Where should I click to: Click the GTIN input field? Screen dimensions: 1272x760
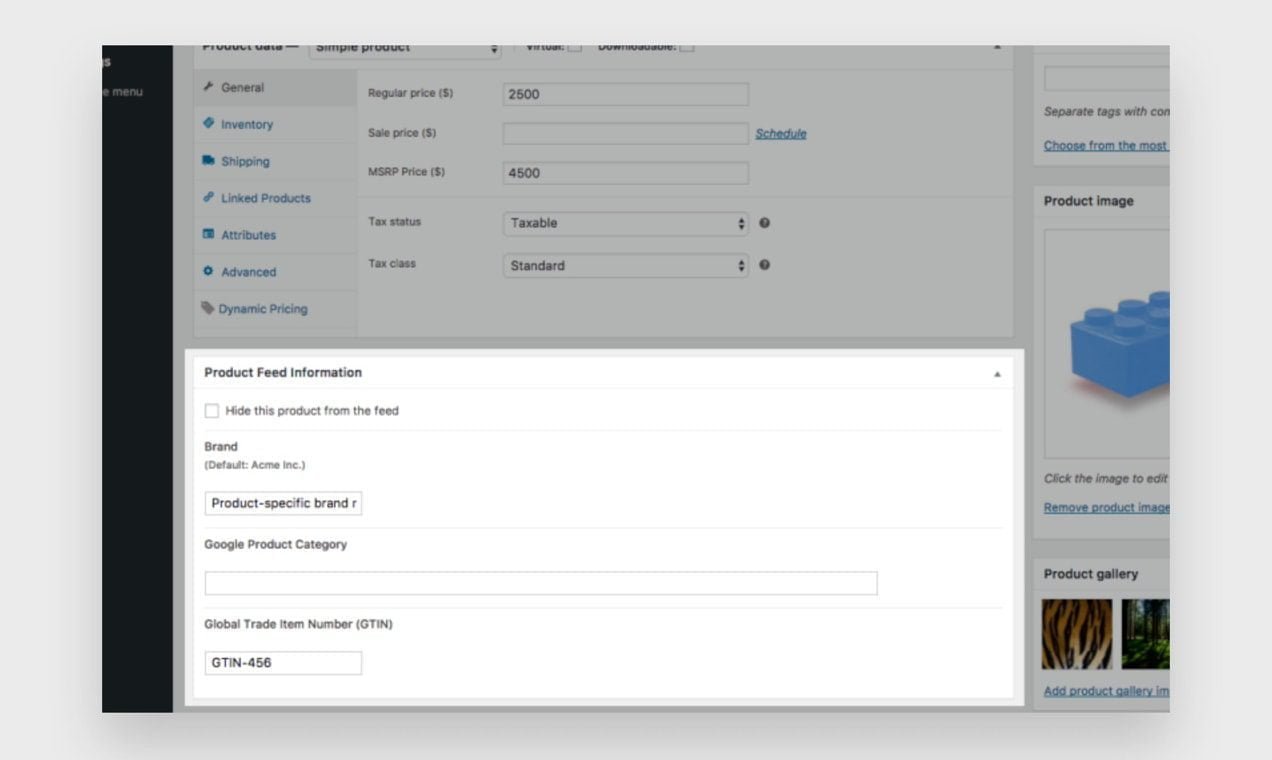pyautogui.click(x=283, y=662)
